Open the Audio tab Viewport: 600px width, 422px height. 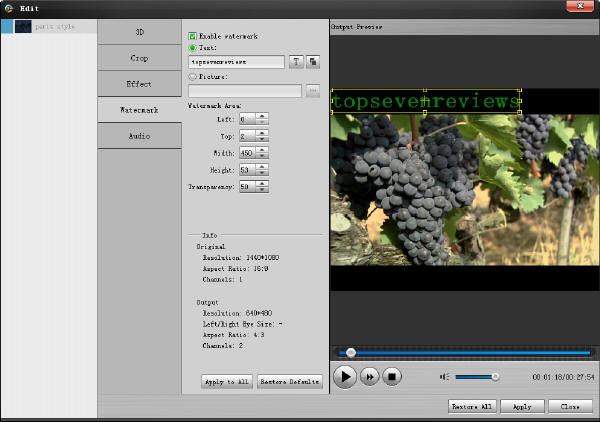(139, 136)
